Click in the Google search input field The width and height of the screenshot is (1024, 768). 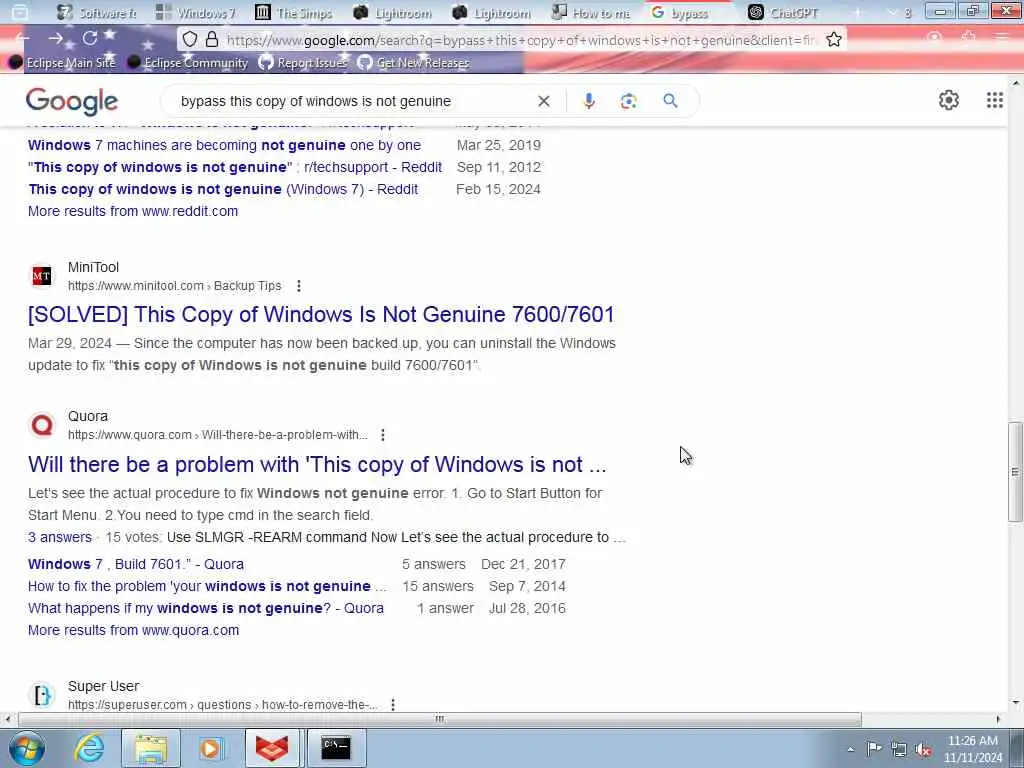(x=353, y=101)
